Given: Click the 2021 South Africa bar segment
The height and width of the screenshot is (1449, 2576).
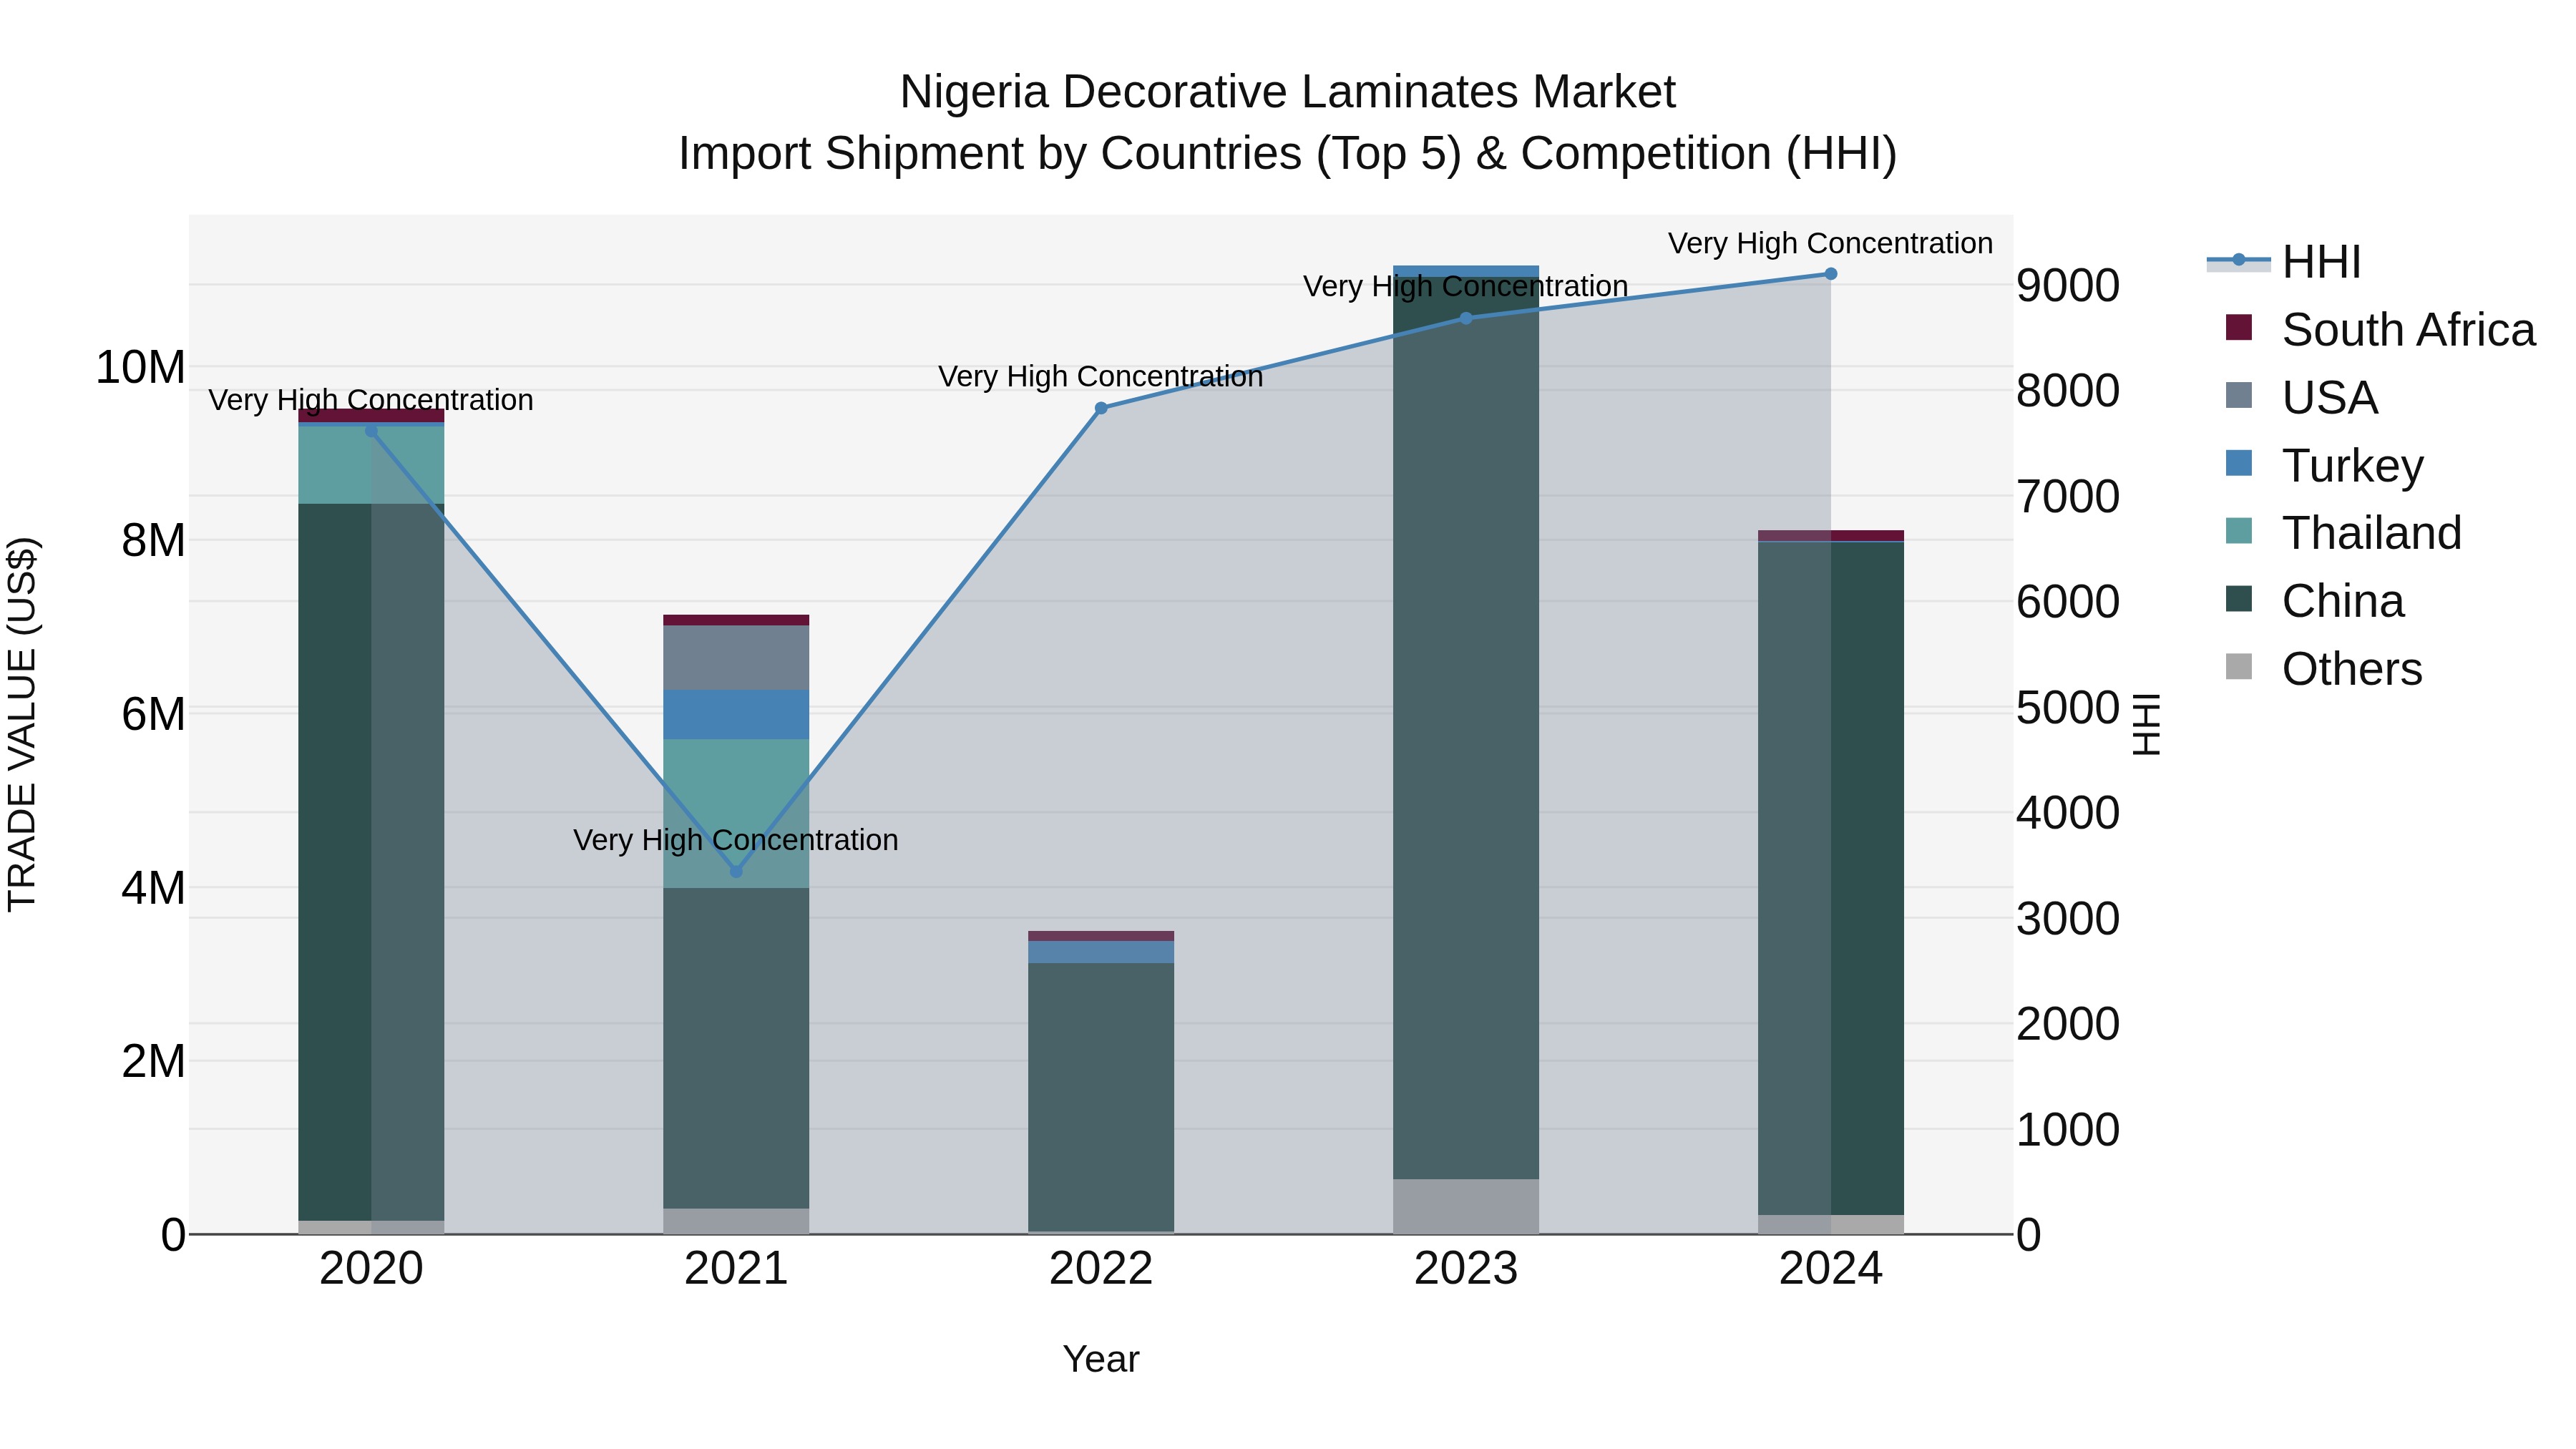Looking at the screenshot, I should tap(736, 620).
